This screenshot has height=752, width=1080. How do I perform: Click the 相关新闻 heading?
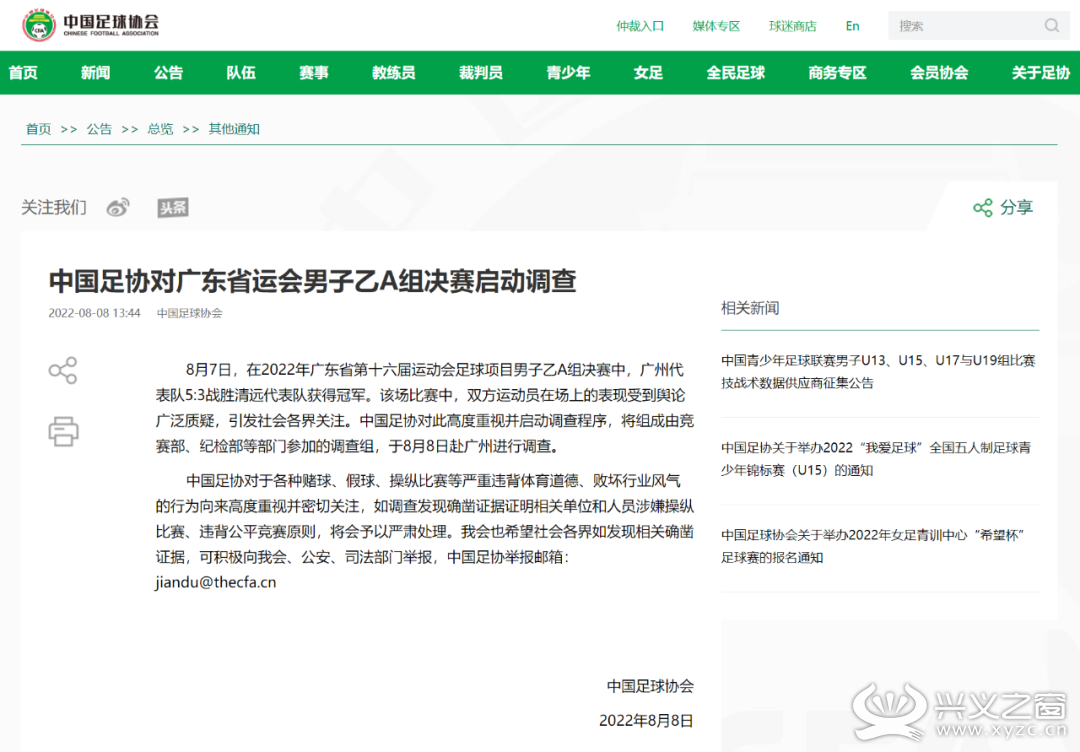tap(750, 308)
